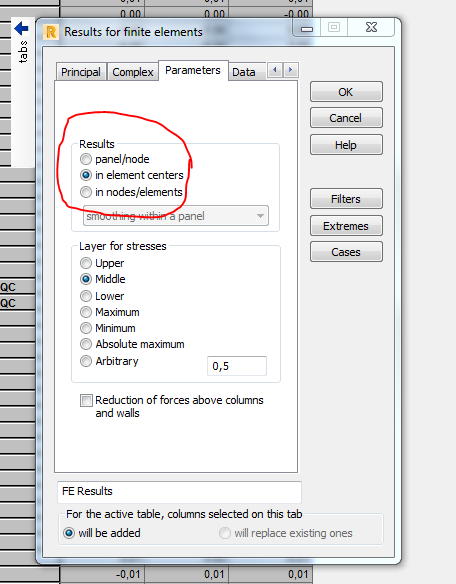Open Help for this dialog
Screen dimensions: 456x584
click(x=346, y=145)
